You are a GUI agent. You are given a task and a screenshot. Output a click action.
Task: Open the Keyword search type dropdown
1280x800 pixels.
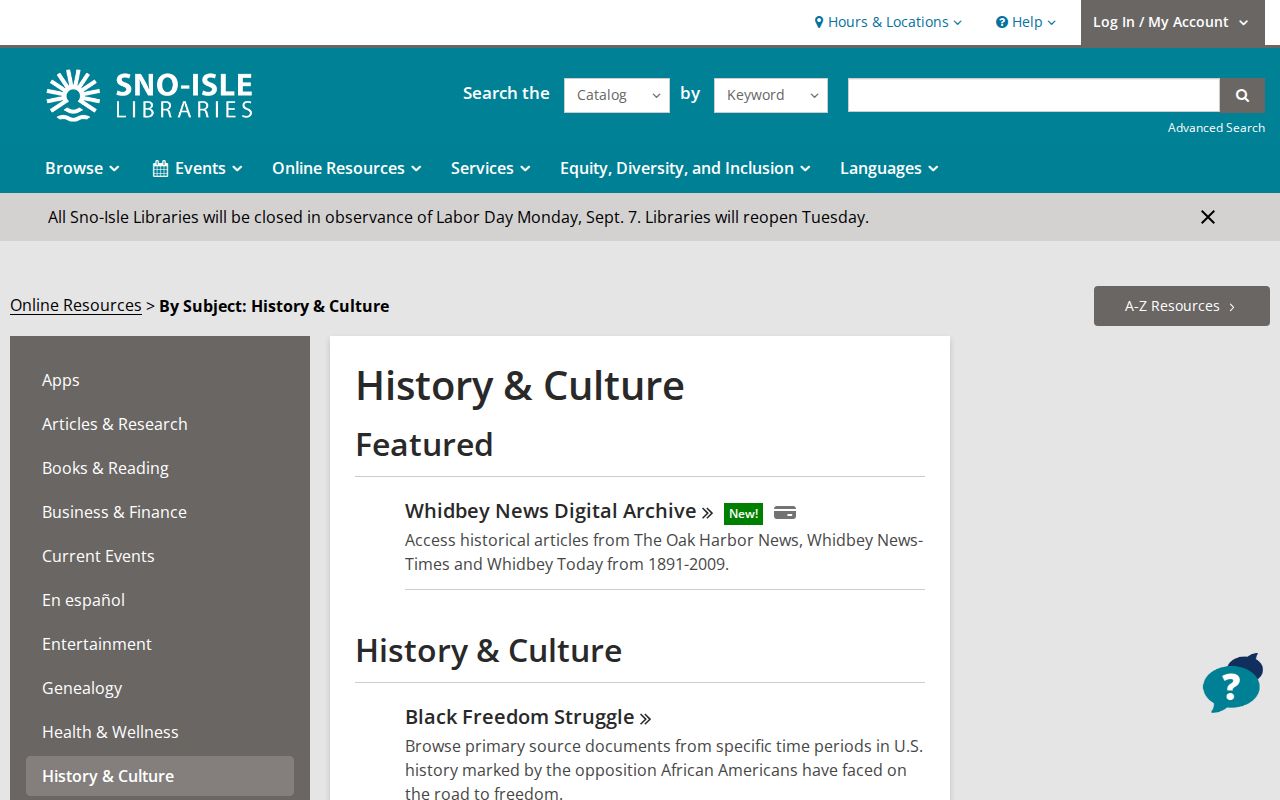click(771, 95)
